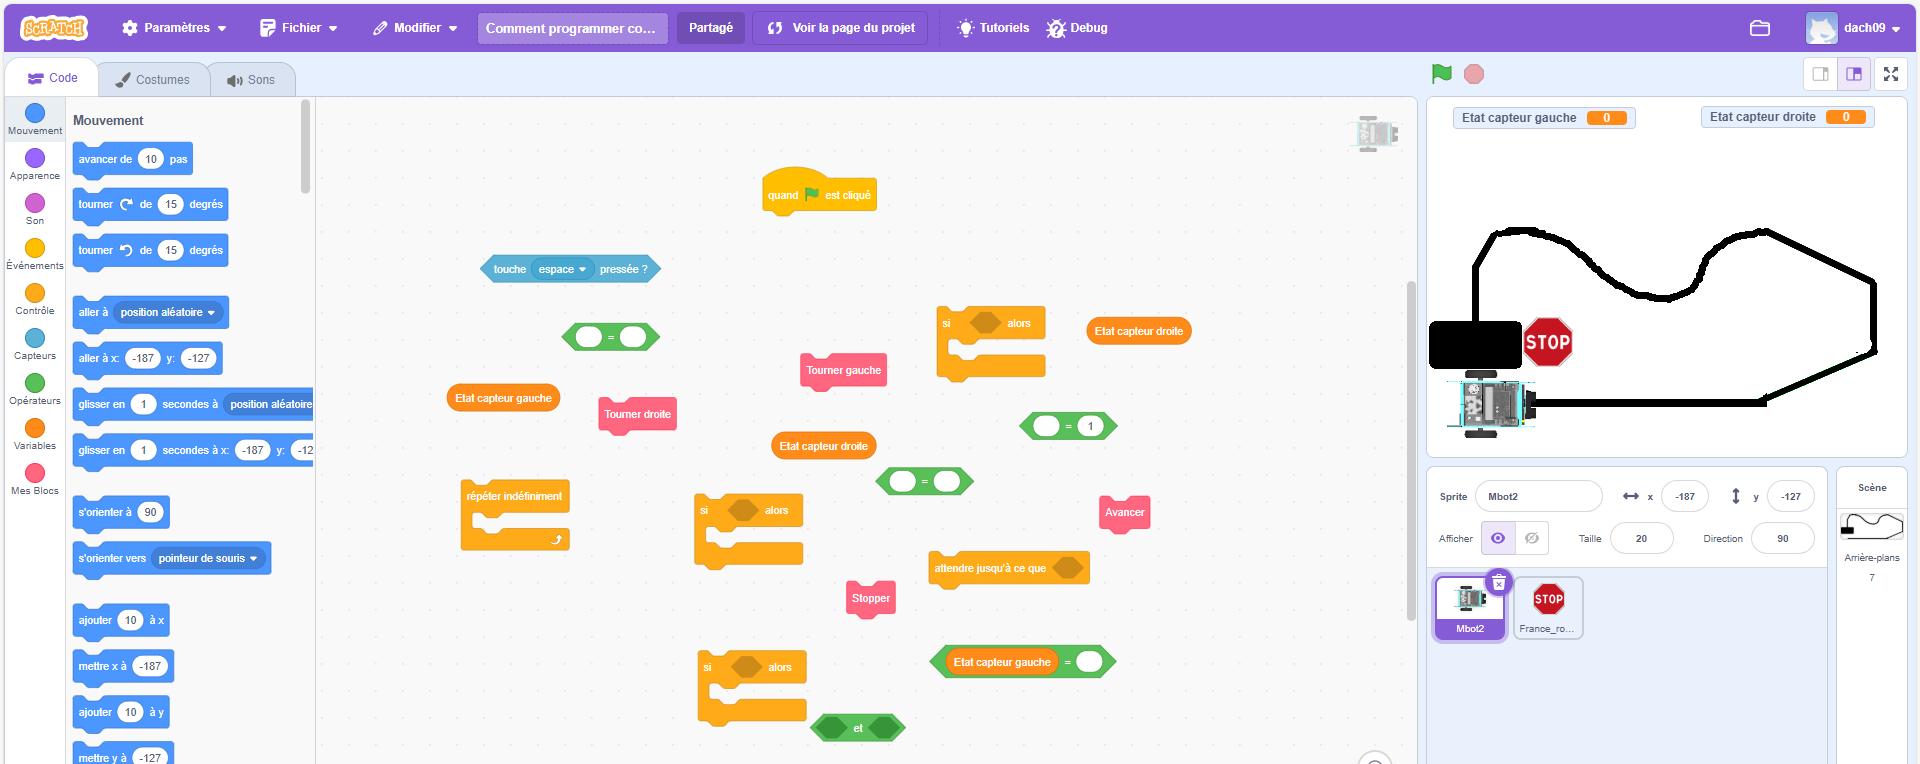Switch to small stage layout
Screen dimensions: 1920x764
click(x=1820, y=74)
